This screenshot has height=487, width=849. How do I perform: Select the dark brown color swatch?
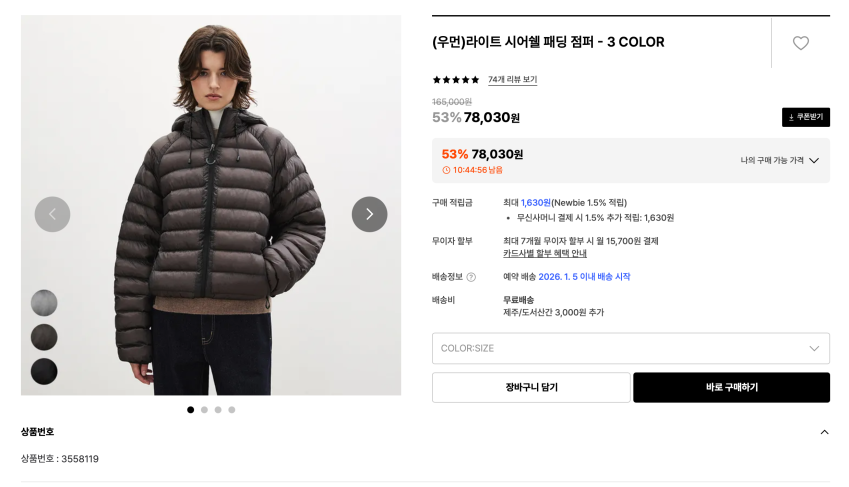pyautogui.click(x=44, y=337)
